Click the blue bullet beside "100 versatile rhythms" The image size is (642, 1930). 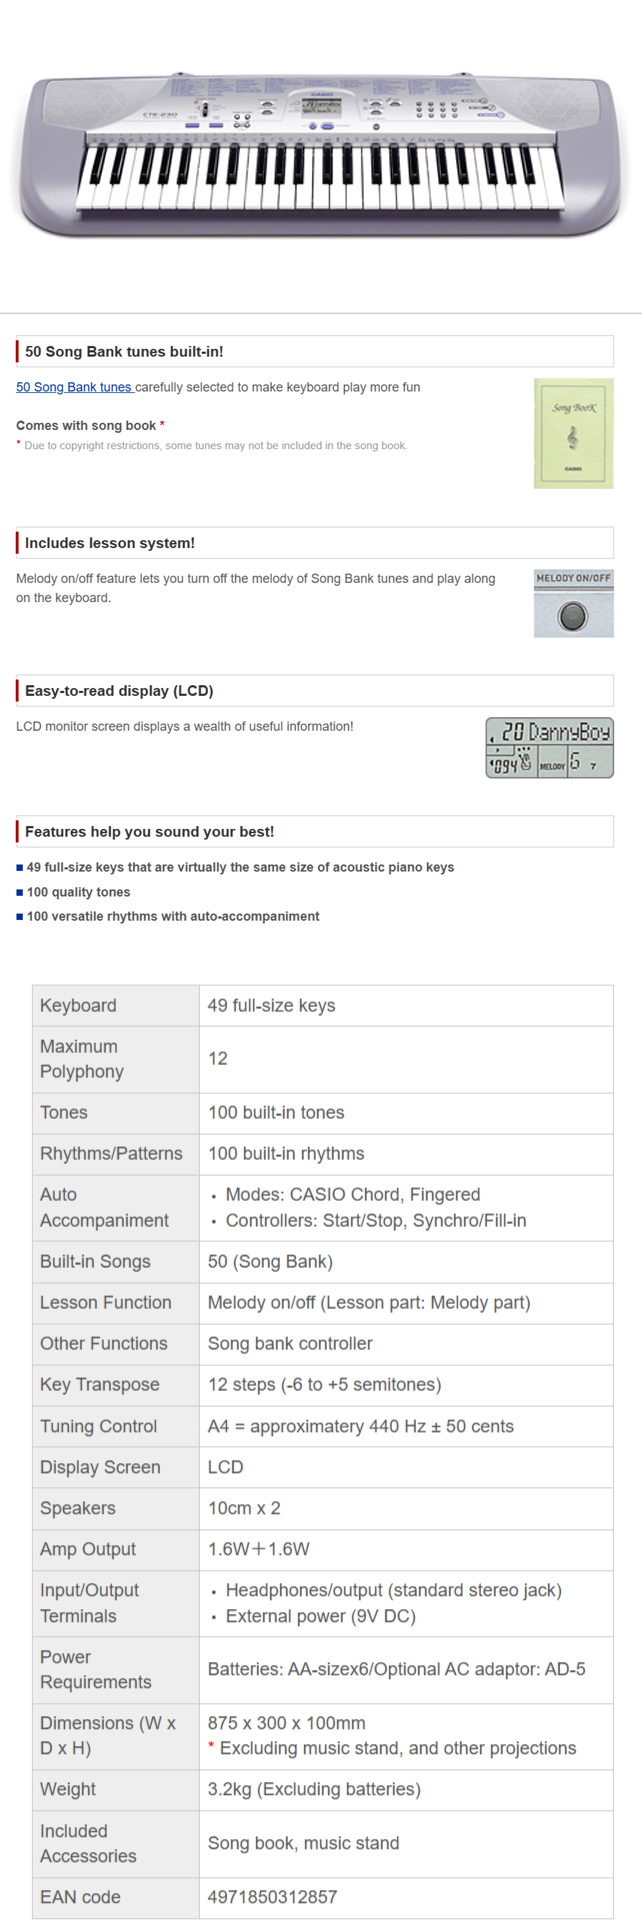click(20, 916)
